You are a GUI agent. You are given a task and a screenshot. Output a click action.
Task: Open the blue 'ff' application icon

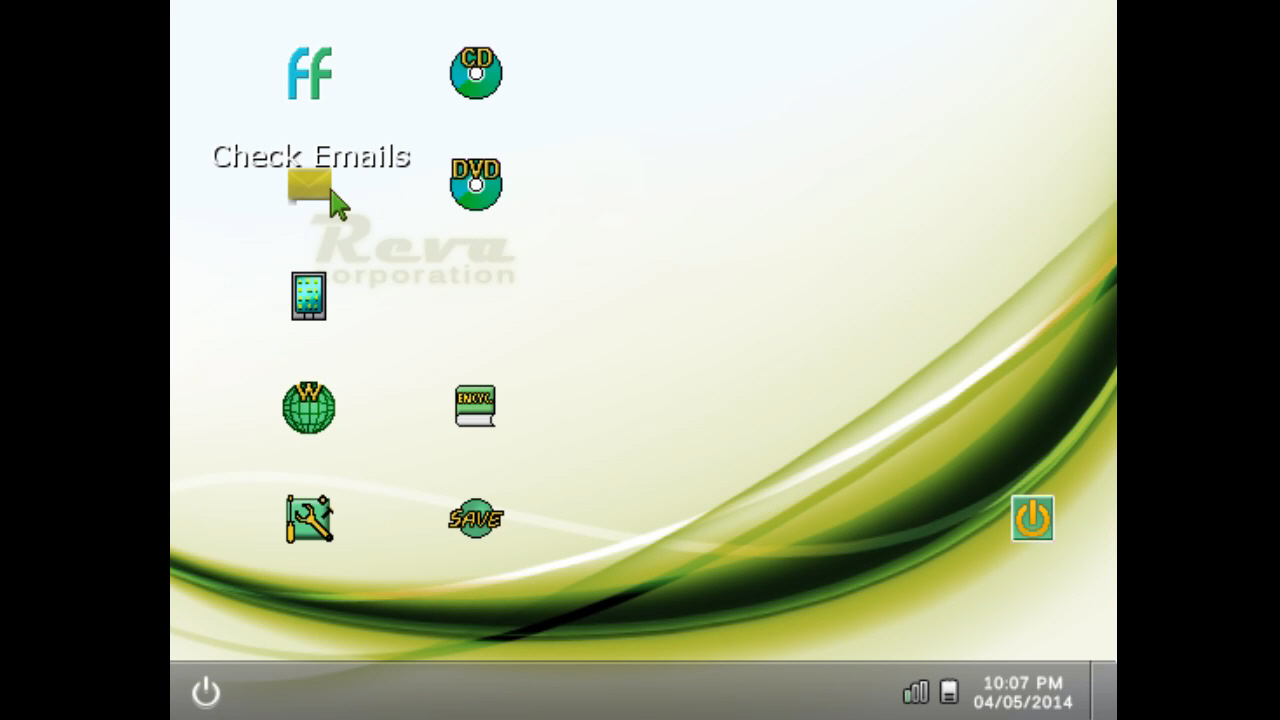309,73
